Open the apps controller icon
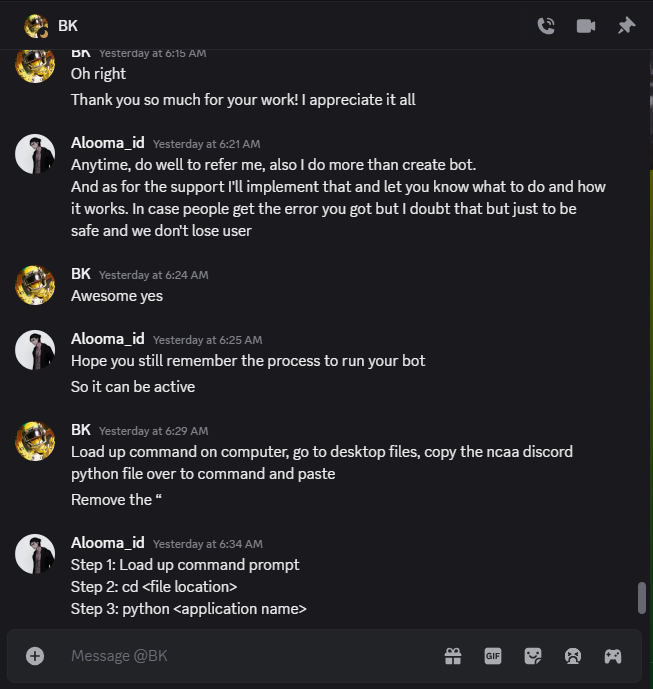653x689 pixels. (x=612, y=656)
